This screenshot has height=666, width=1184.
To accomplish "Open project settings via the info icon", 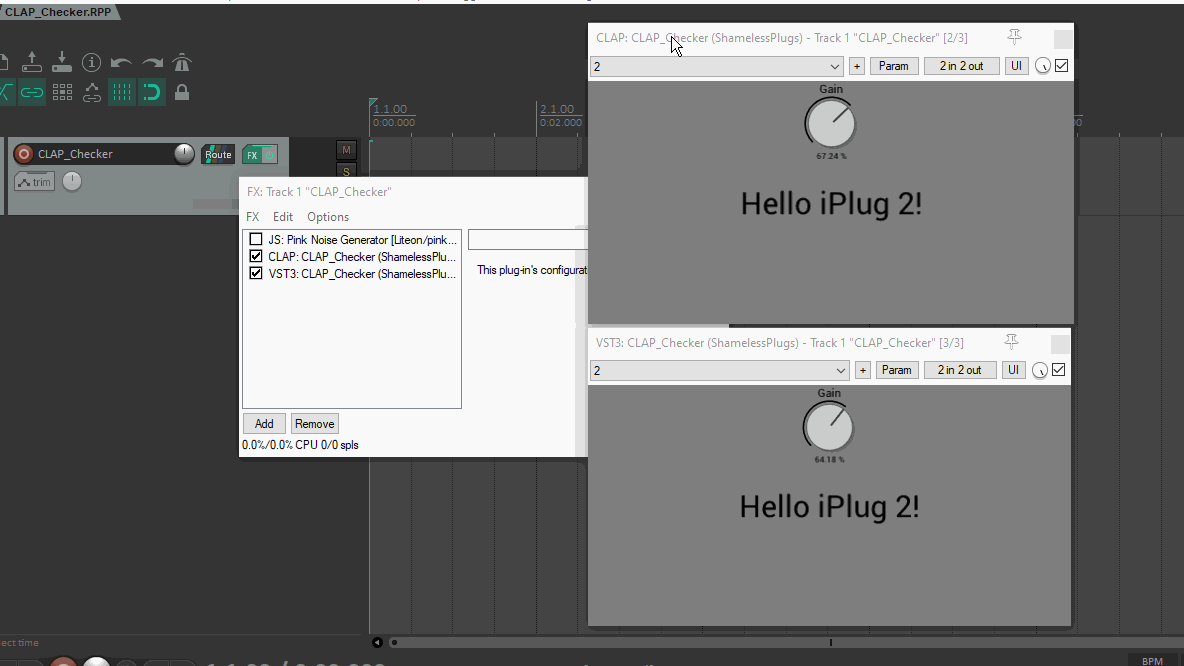I will pyautogui.click(x=91, y=62).
